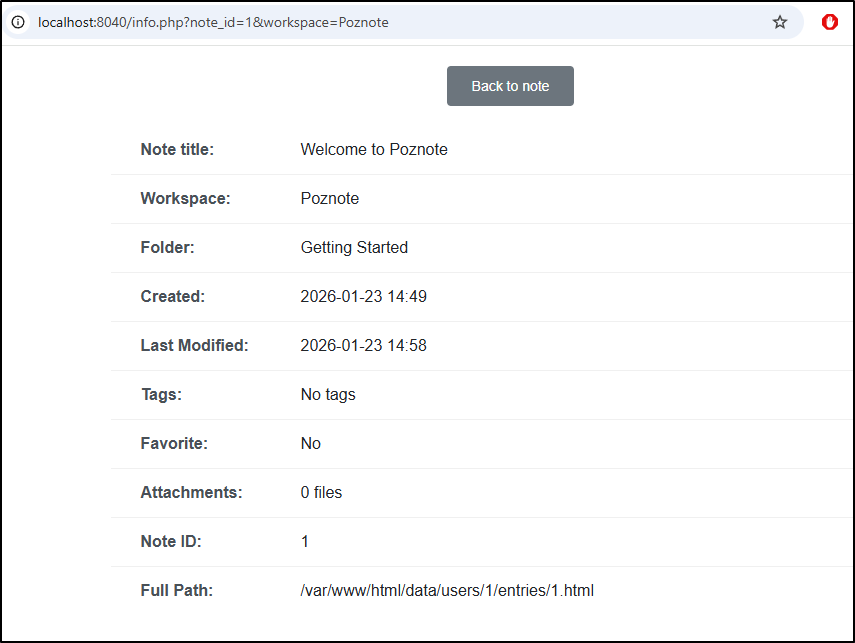
Task: Click the 'Welcome to Poznote' title value
Action: (374, 150)
